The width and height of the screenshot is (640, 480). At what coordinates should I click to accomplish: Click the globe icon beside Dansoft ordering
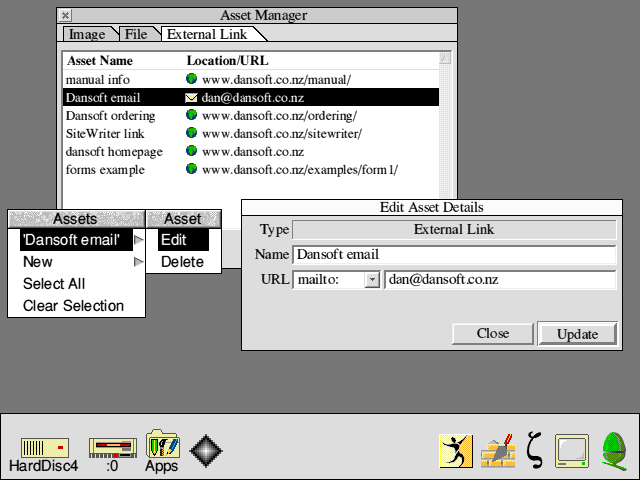191,115
